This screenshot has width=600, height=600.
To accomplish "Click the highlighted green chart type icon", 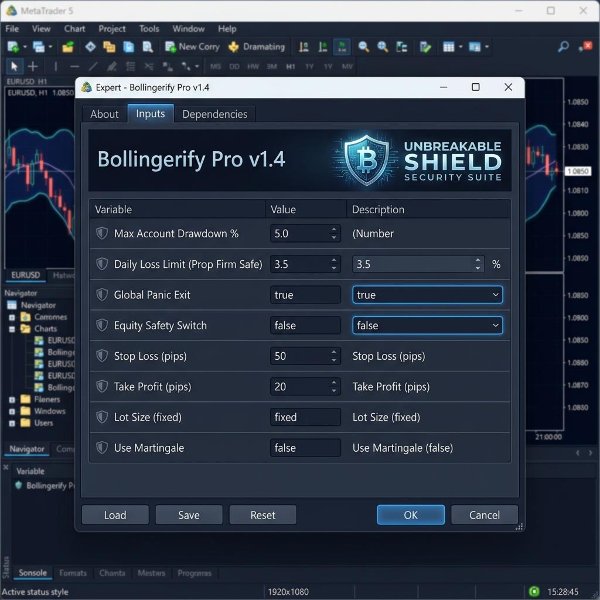I will coord(342,47).
